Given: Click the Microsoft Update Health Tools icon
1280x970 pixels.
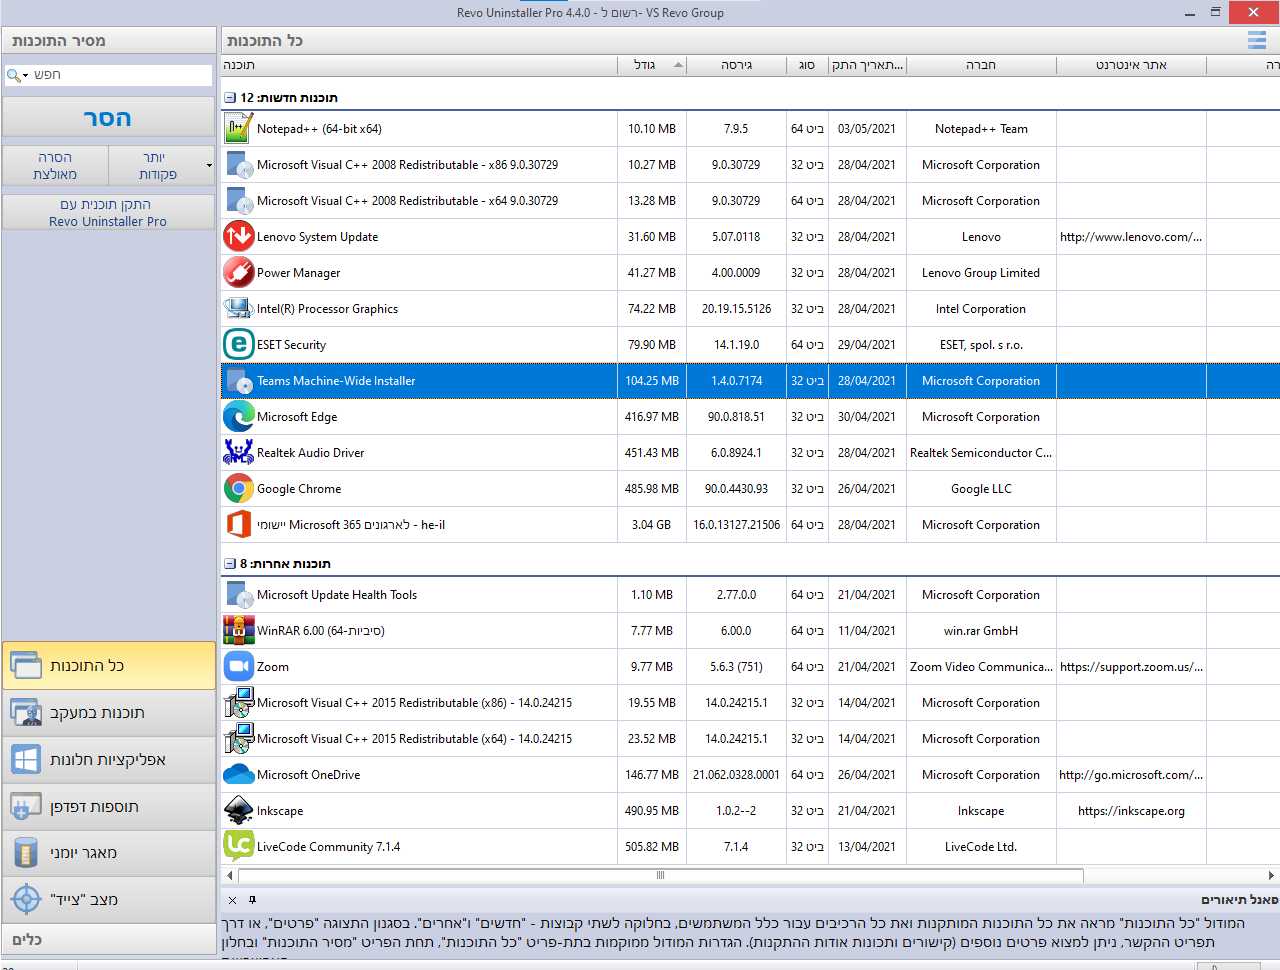Looking at the screenshot, I should click(238, 595).
